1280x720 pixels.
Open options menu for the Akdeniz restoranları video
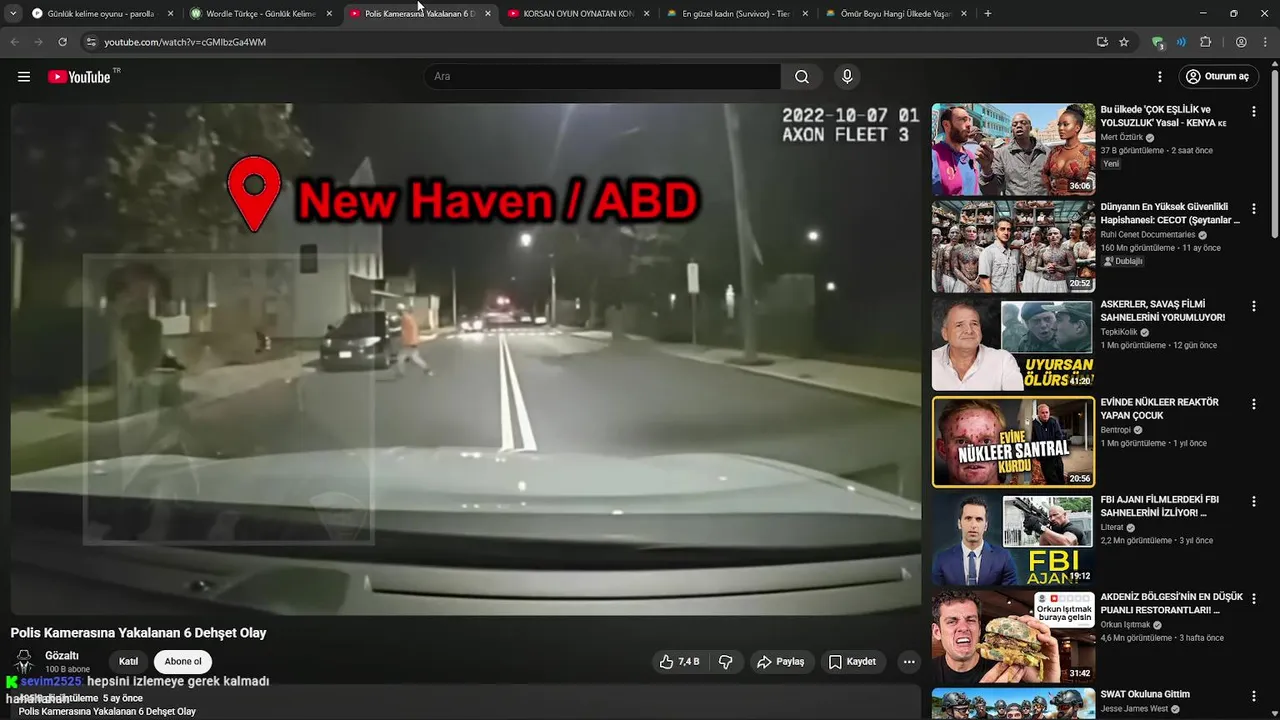[1253, 599]
